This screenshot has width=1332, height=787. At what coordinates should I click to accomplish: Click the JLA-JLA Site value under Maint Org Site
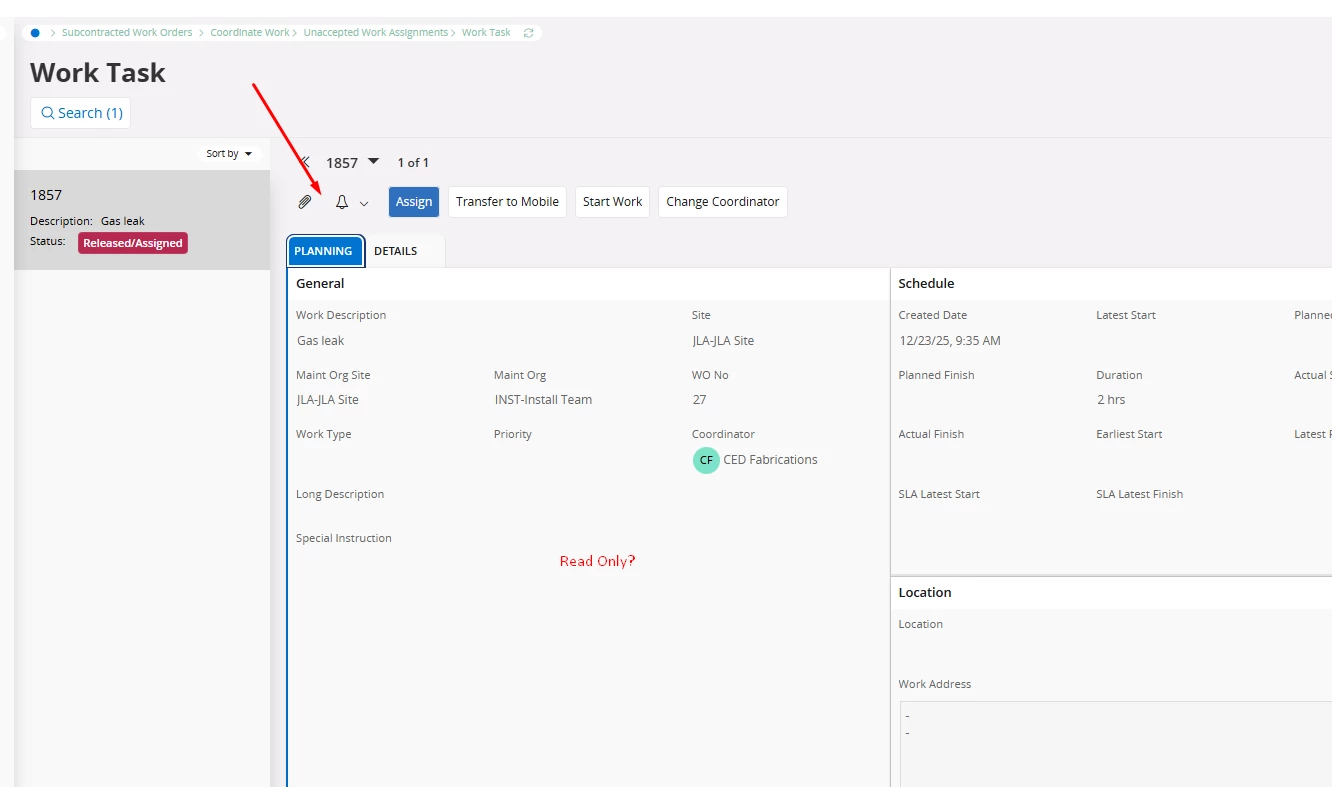327,400
